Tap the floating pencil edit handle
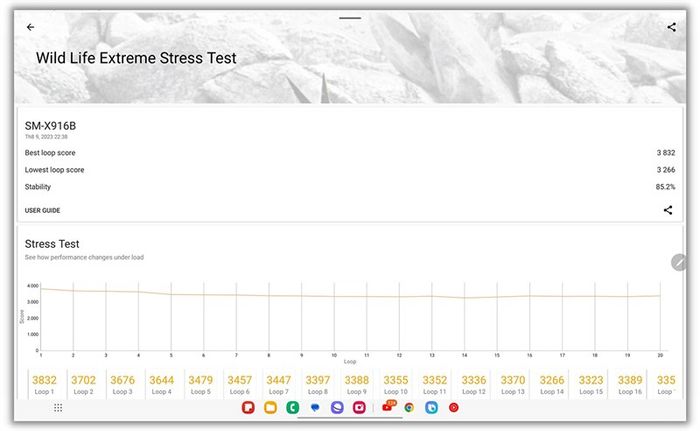Viewport: 700px width, 431px height. click(x=679, y=262)
